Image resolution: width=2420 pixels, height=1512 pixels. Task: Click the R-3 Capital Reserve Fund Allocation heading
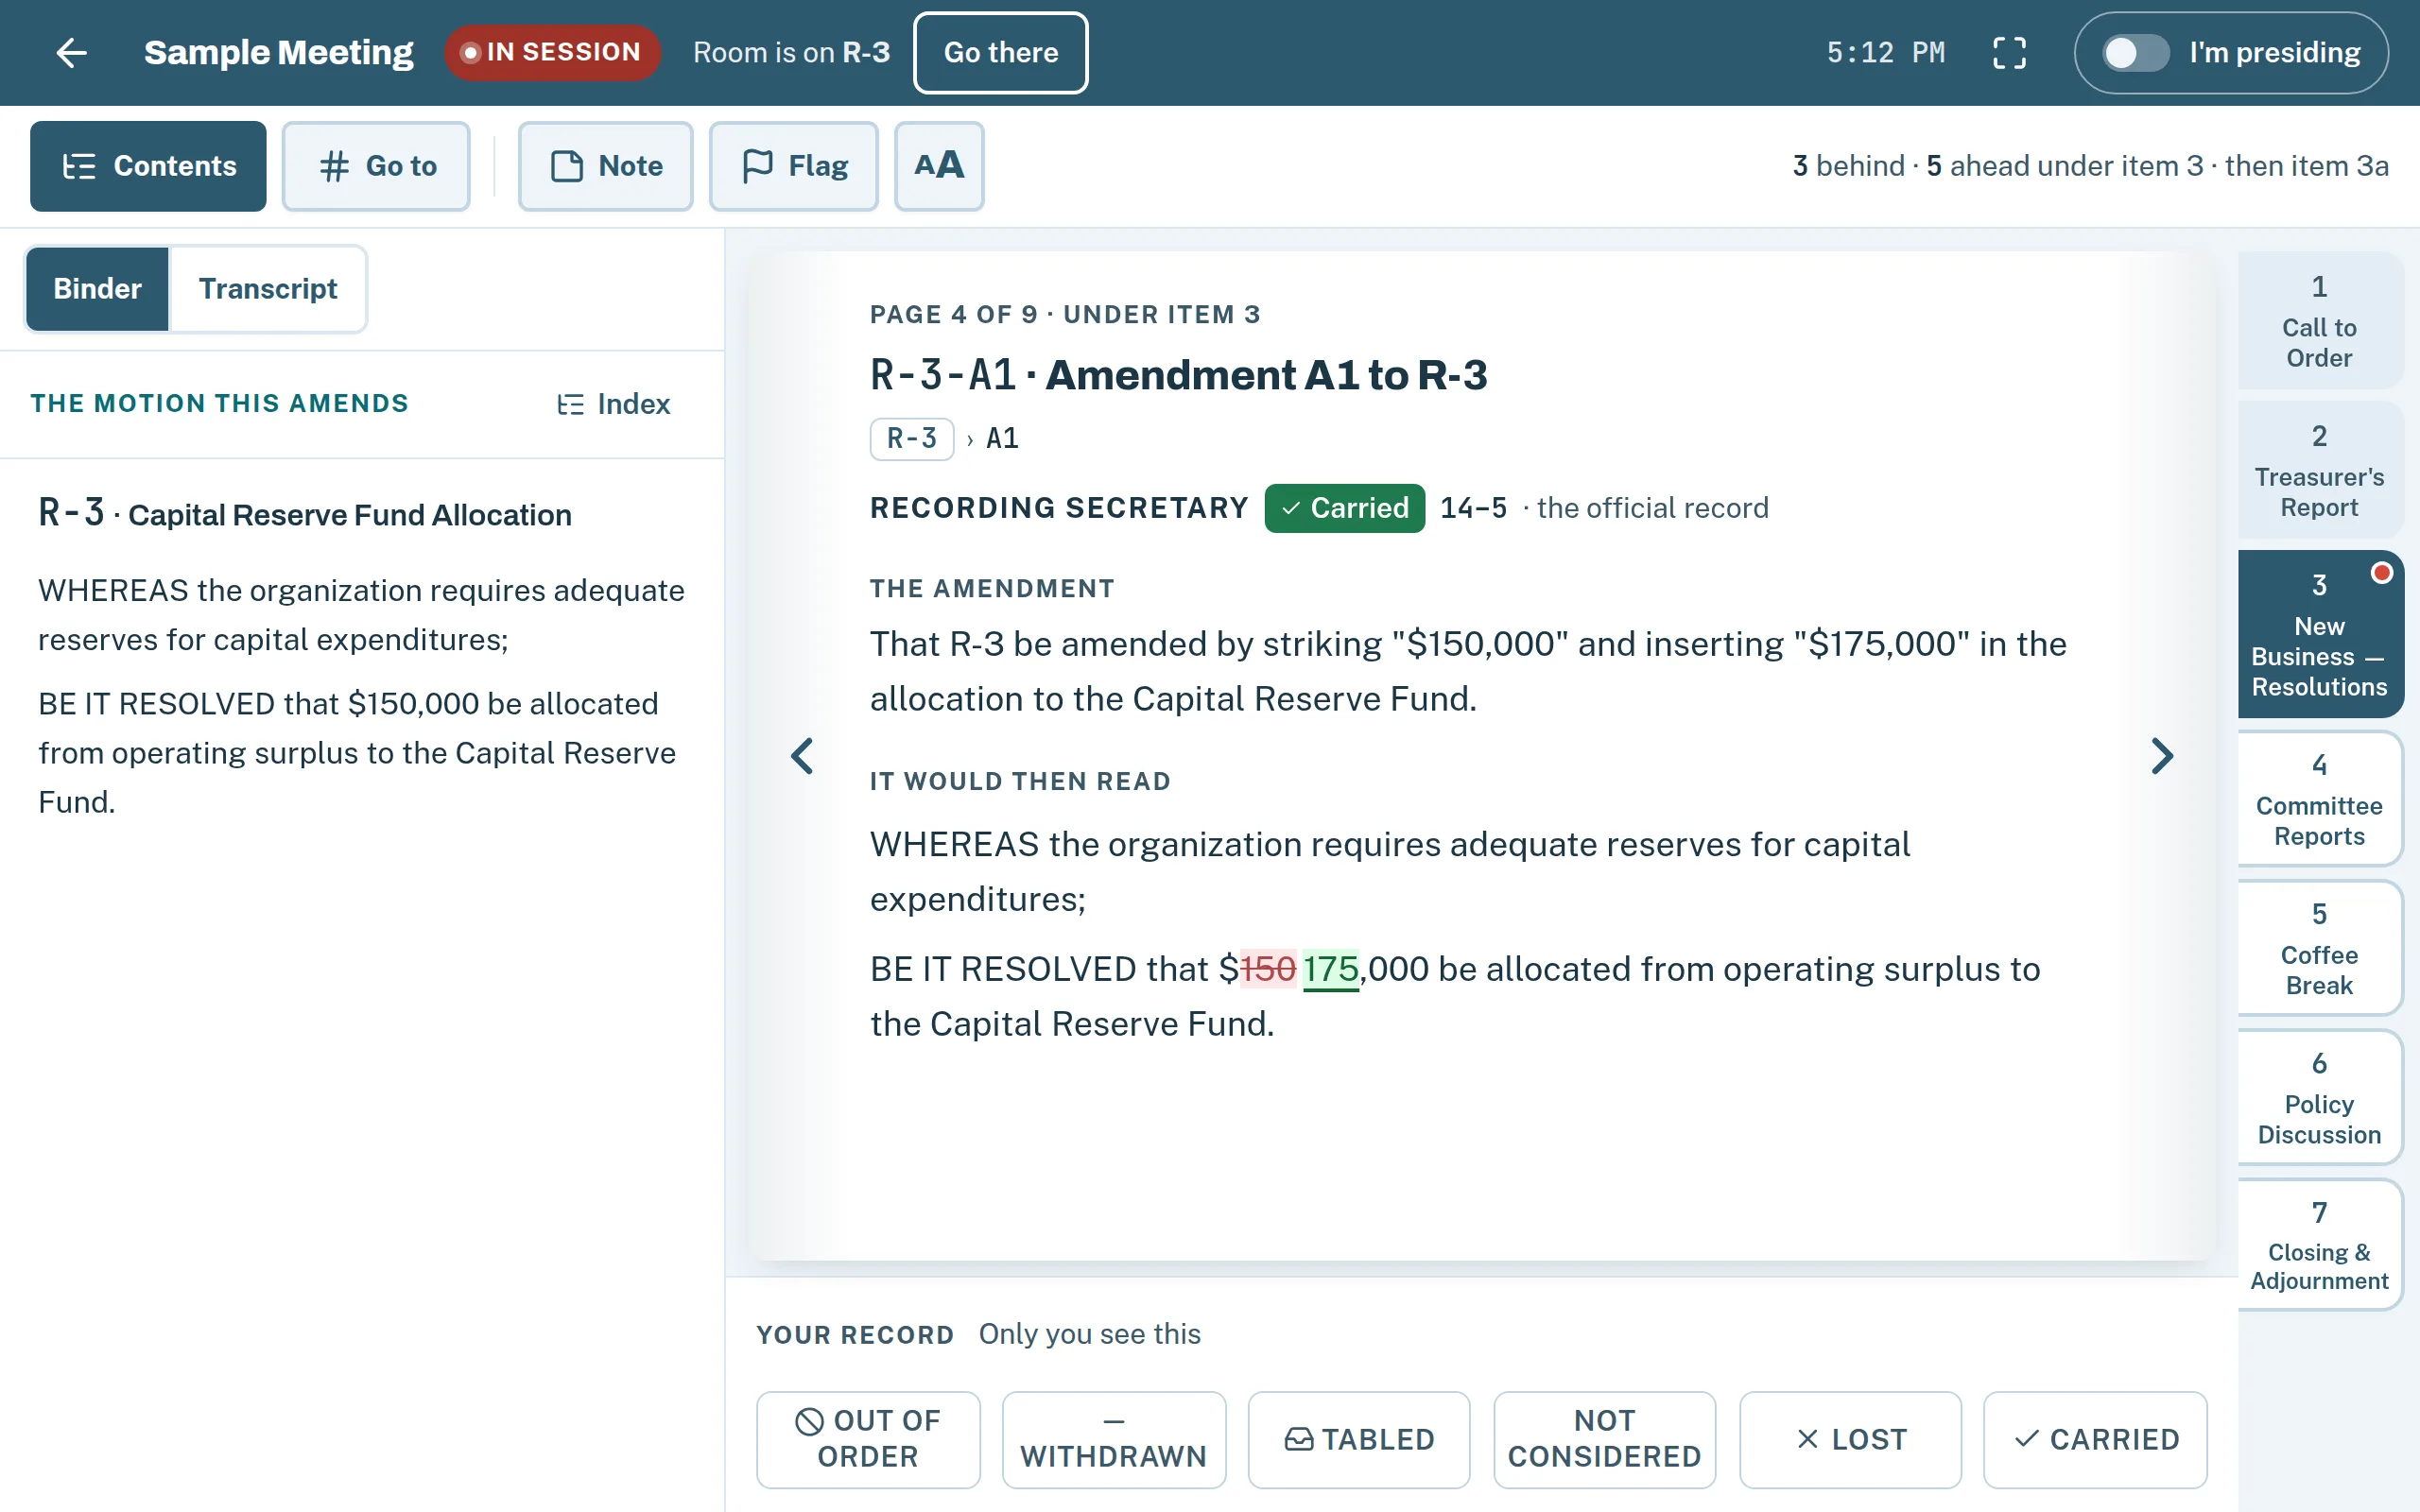pyautogui.click(x=305, y=514)
